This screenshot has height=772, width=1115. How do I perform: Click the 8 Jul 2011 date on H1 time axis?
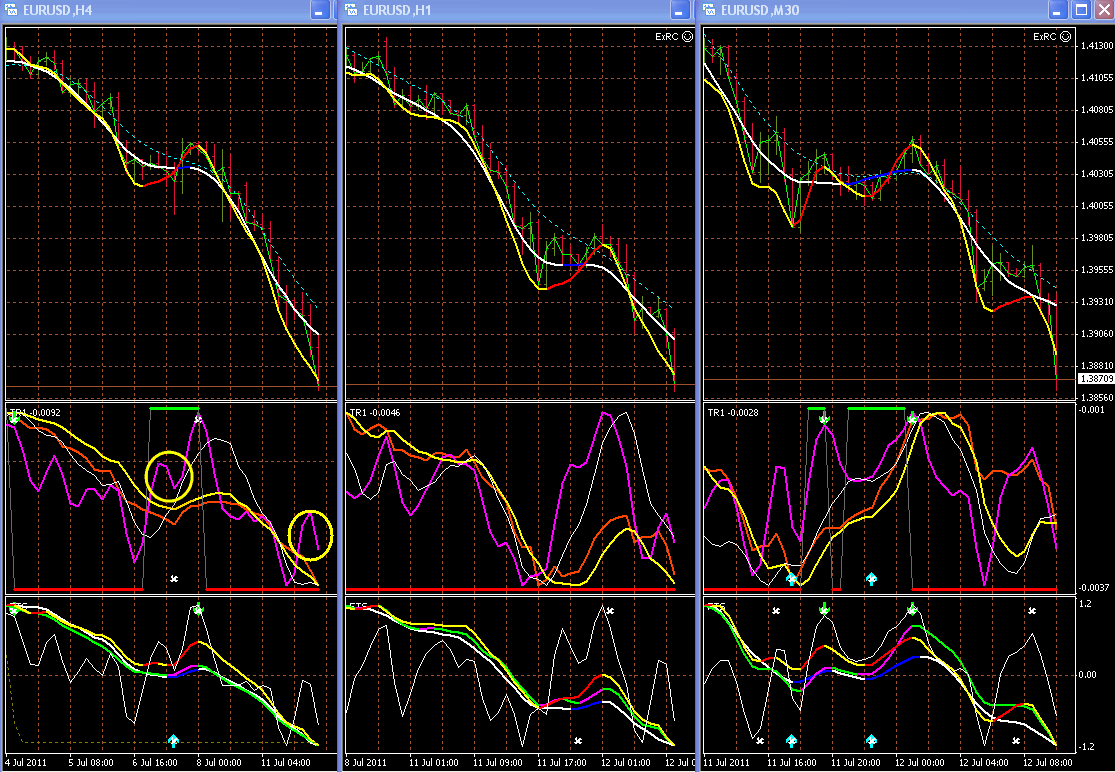coord(366,763)
